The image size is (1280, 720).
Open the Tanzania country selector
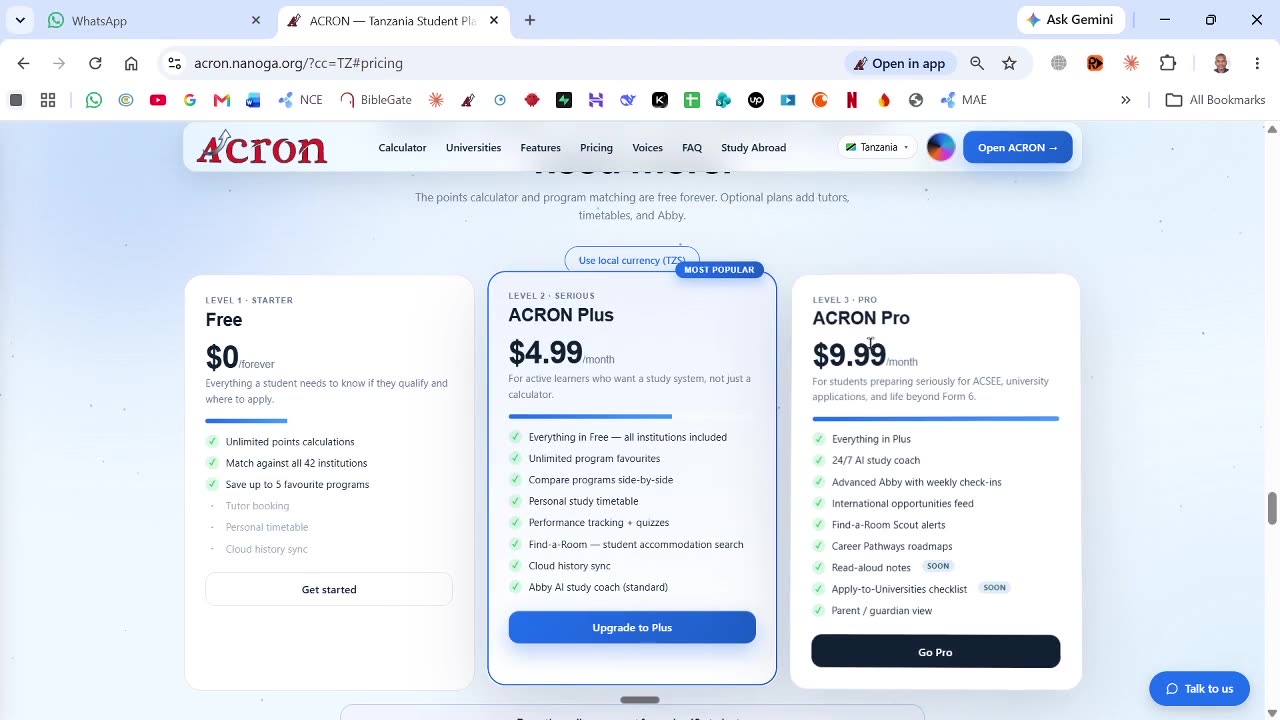pos(877,147)
